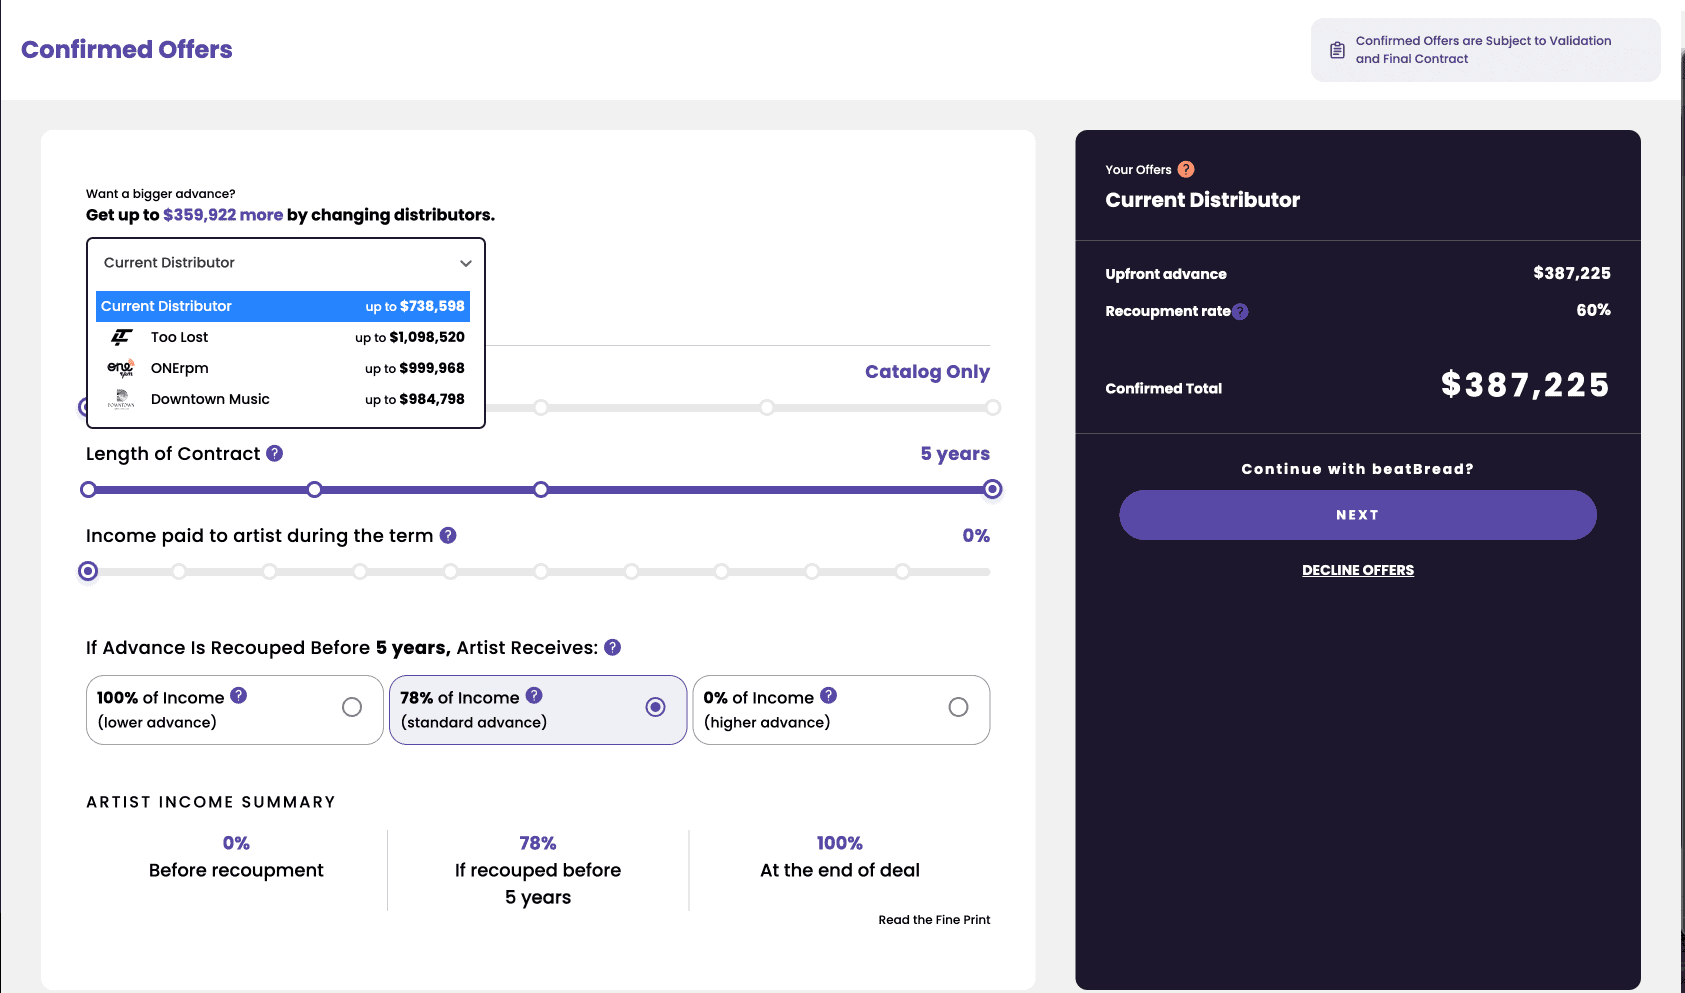Click the ONErpm distributor logo
1685x993 pixels.
pyautogui.click(x=121, y=368)
